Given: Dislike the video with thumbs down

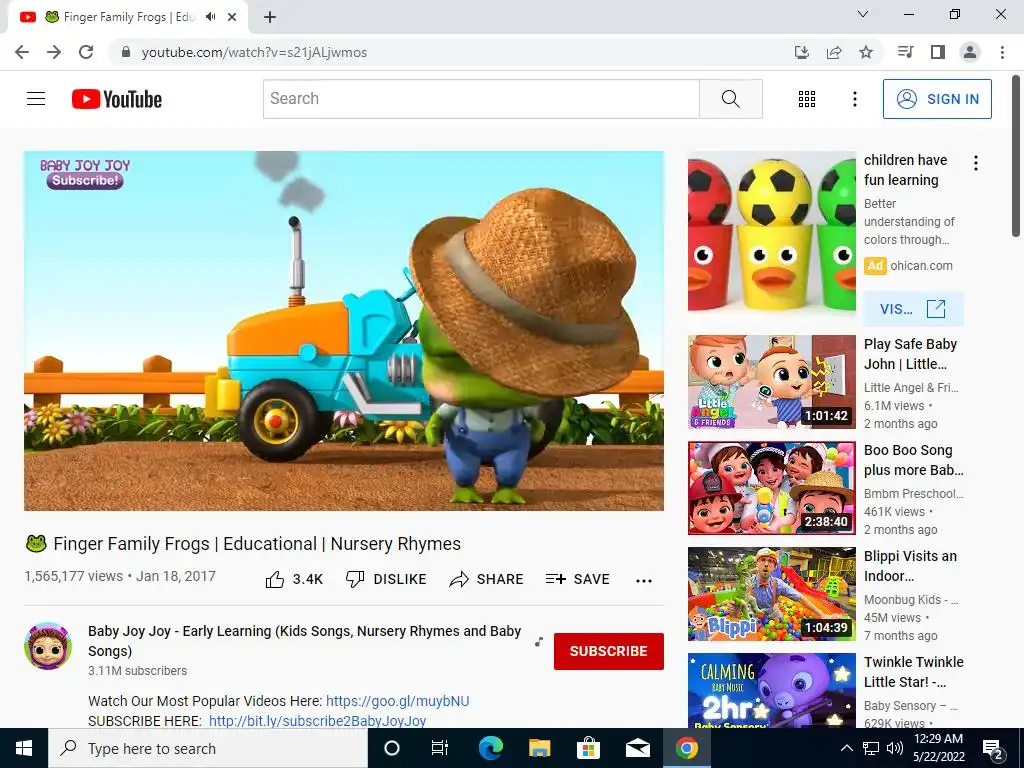Looking at the screenshot, I should coord(386,579).
